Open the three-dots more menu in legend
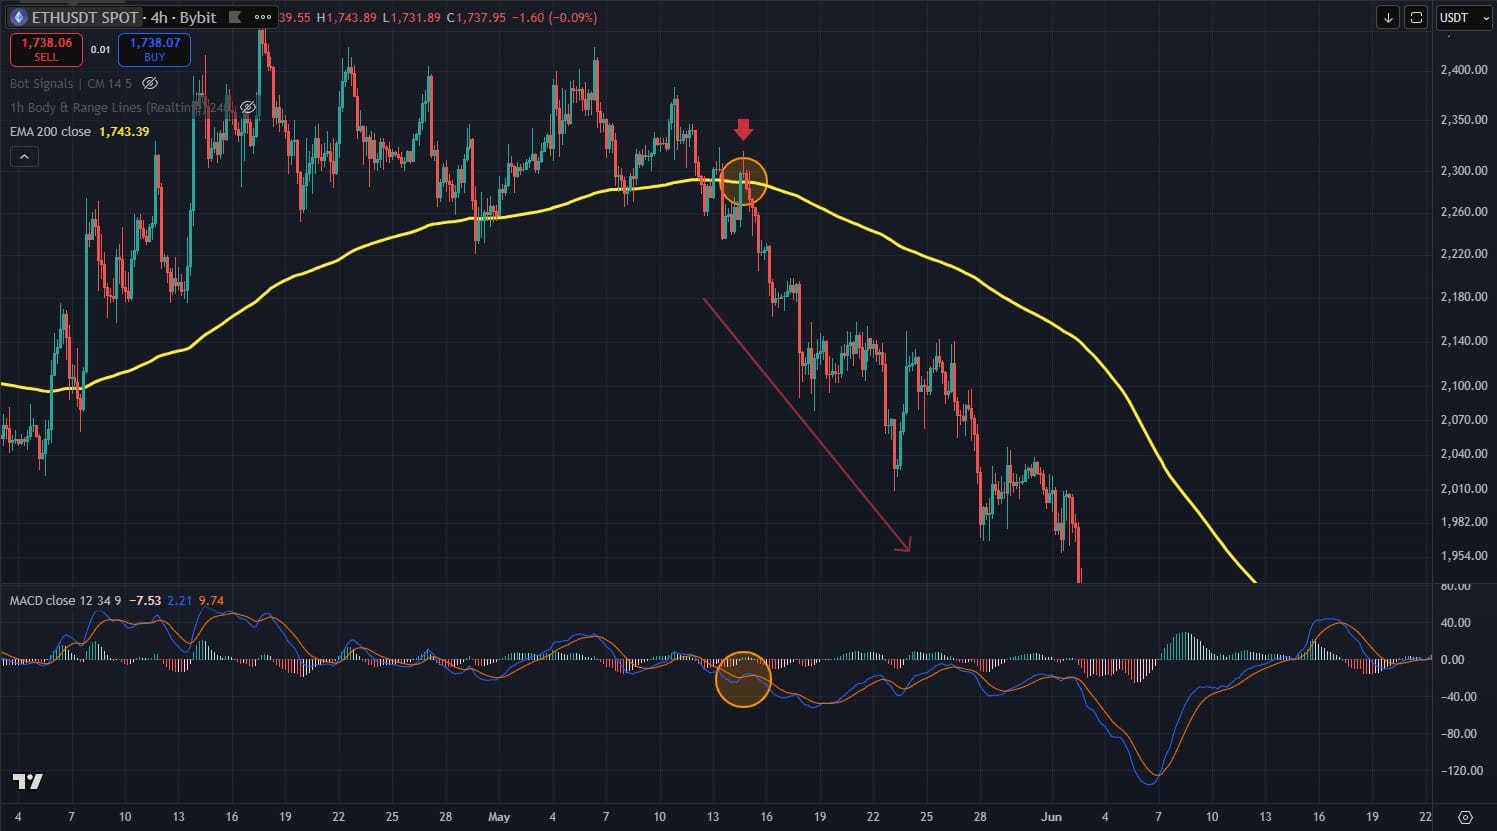The image size is (1497, 831). point(263,17)
